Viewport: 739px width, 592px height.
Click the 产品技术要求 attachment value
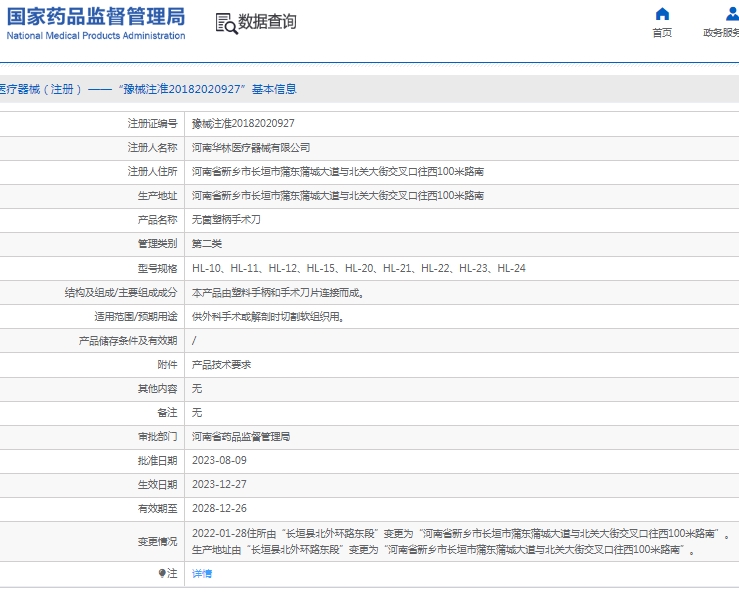click(222, 365)
